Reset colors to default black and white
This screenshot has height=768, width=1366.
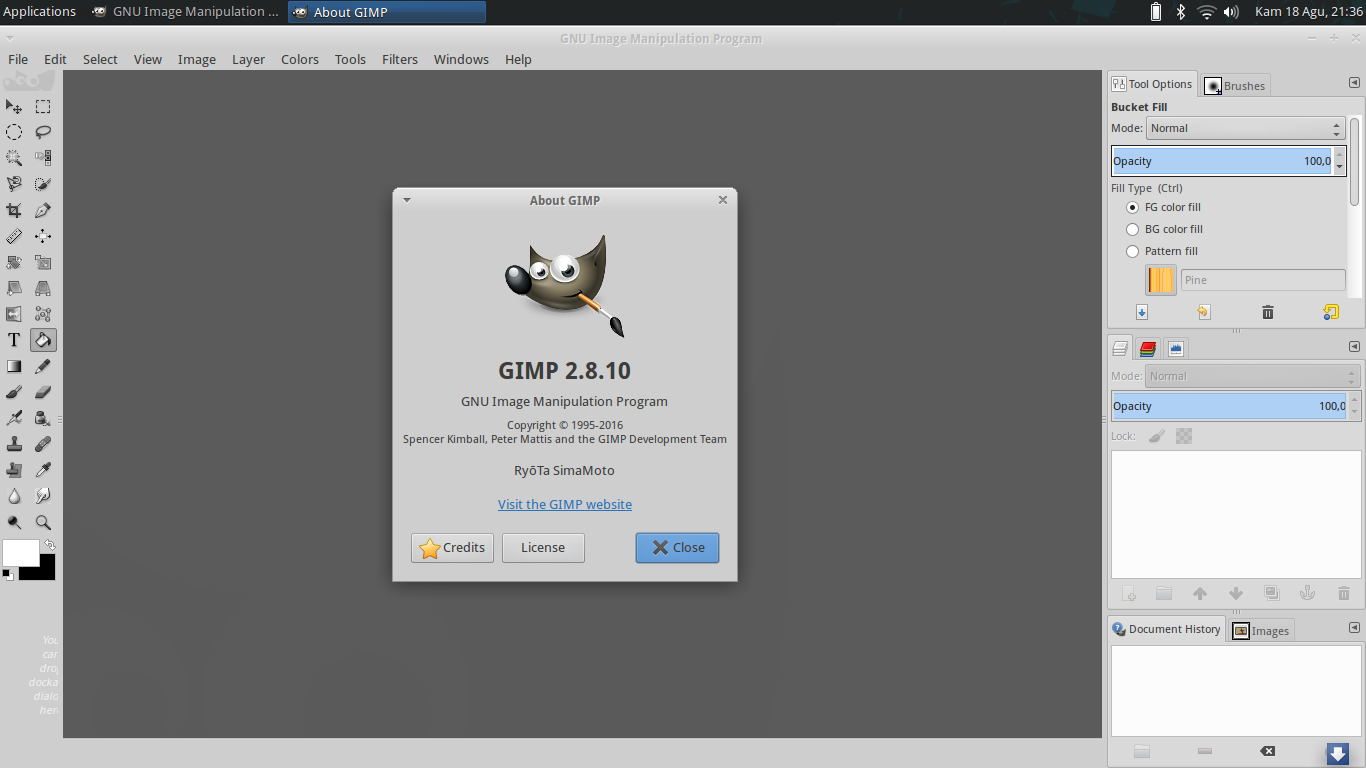click(x=8, y=574)
